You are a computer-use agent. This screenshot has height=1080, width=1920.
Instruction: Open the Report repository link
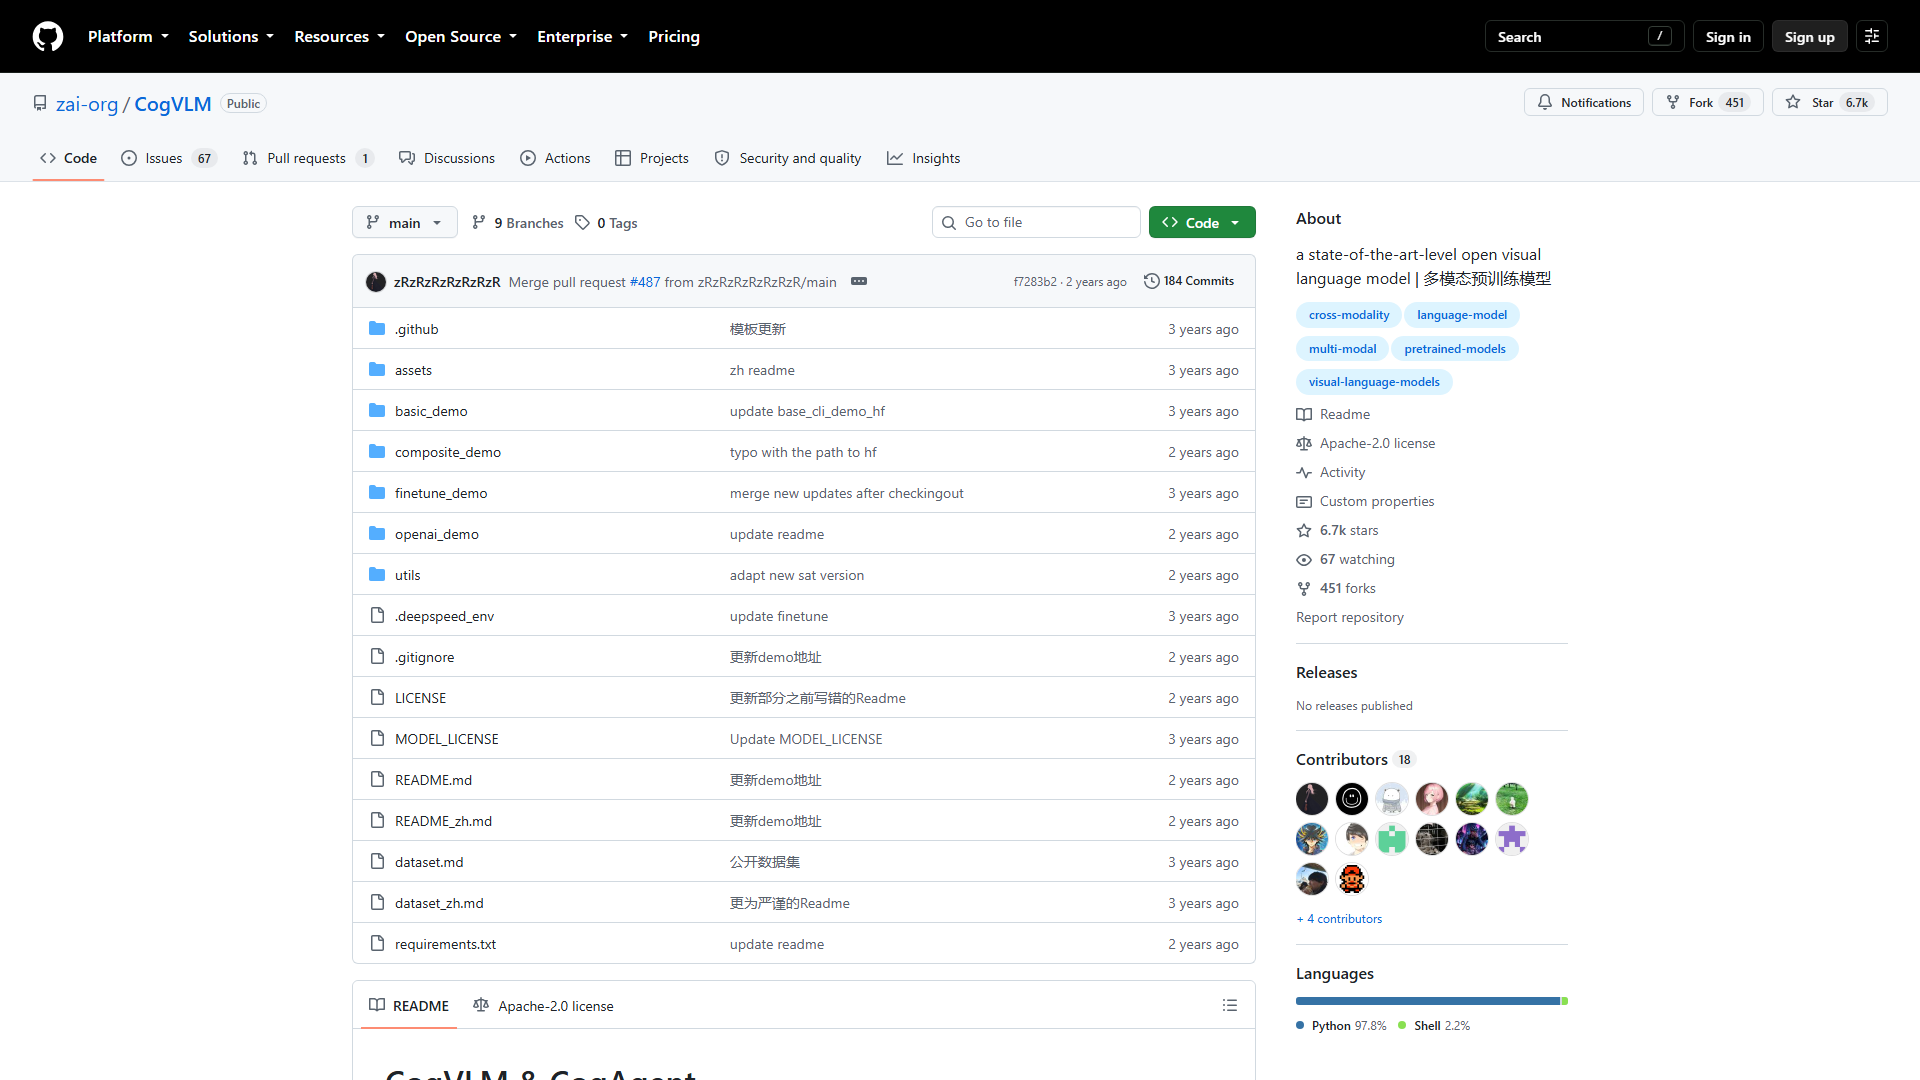[1349, 617]
